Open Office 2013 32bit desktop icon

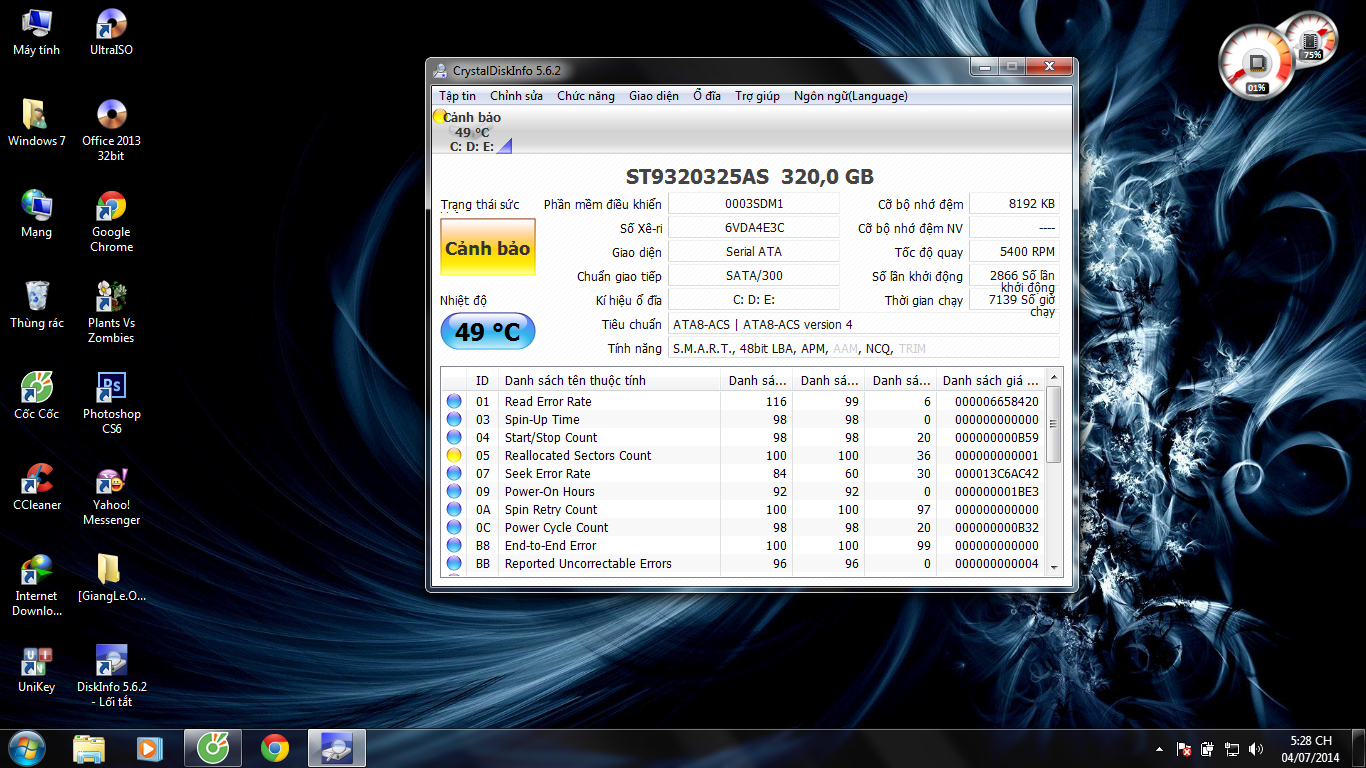click(x=111, y=131)
